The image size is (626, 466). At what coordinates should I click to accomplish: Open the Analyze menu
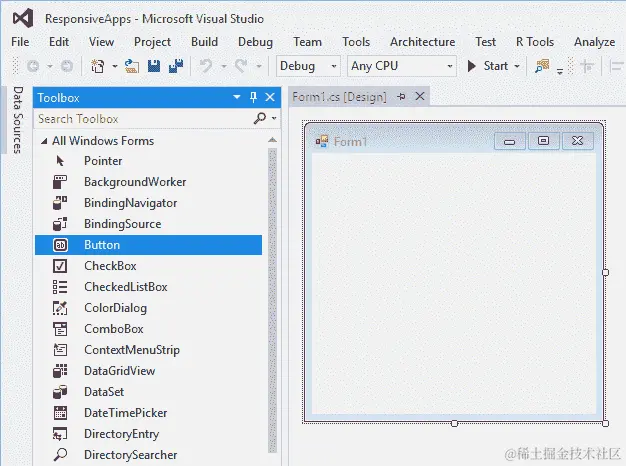coord(594,42)
